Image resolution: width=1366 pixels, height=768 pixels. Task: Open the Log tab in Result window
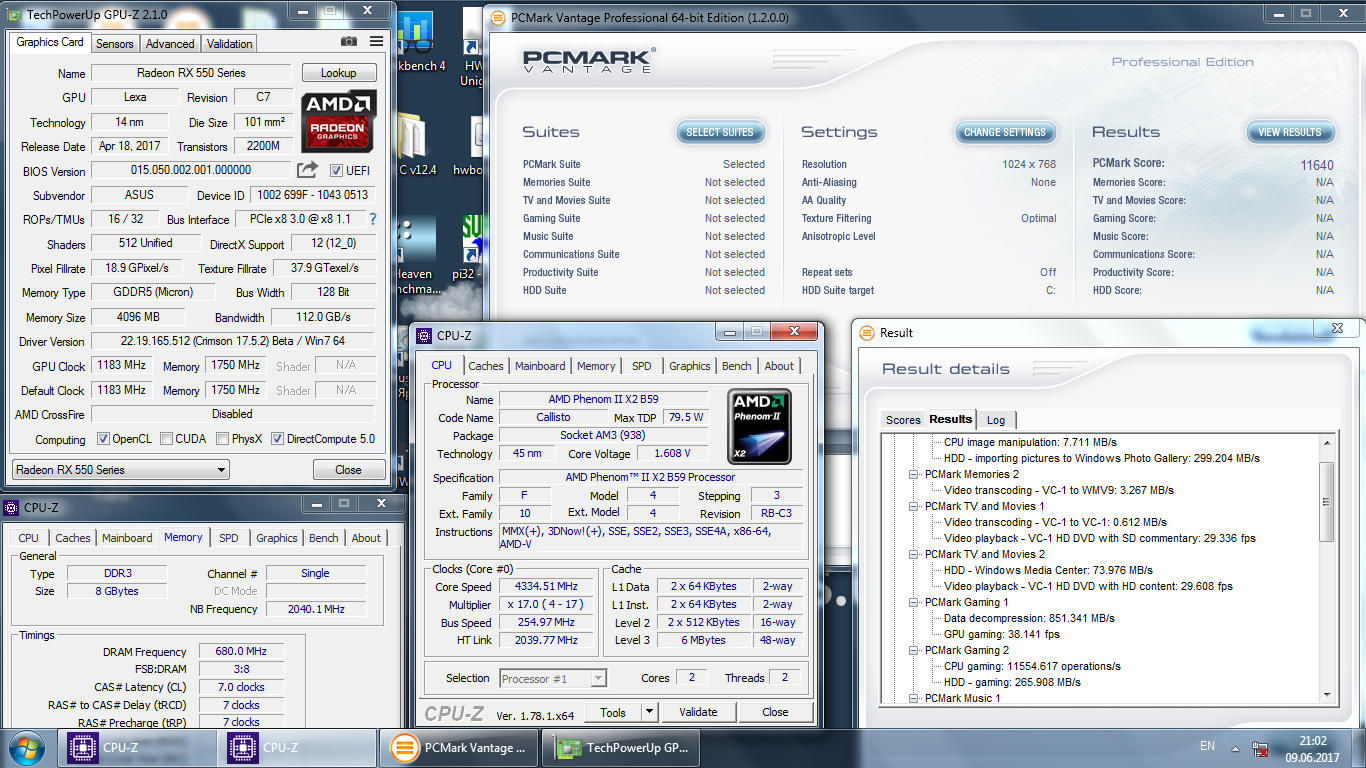[996, 420]
